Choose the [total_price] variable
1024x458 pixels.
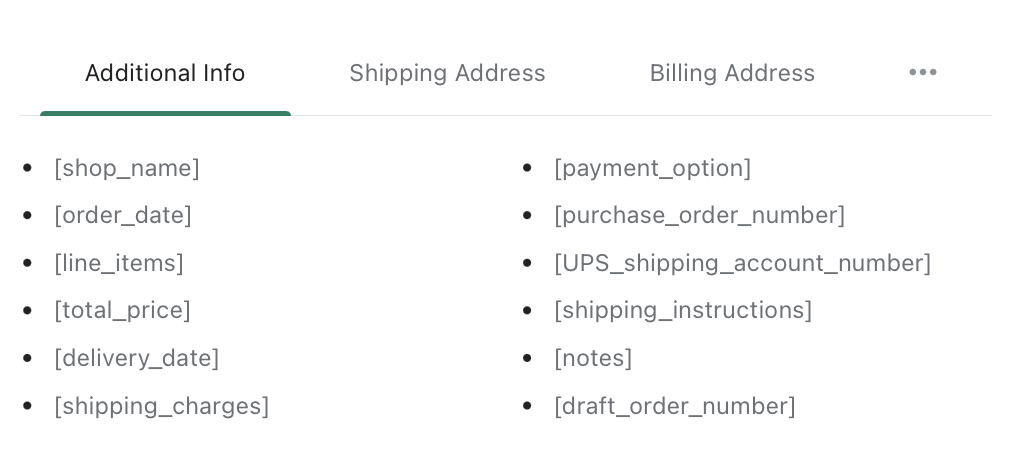(122, 310)
